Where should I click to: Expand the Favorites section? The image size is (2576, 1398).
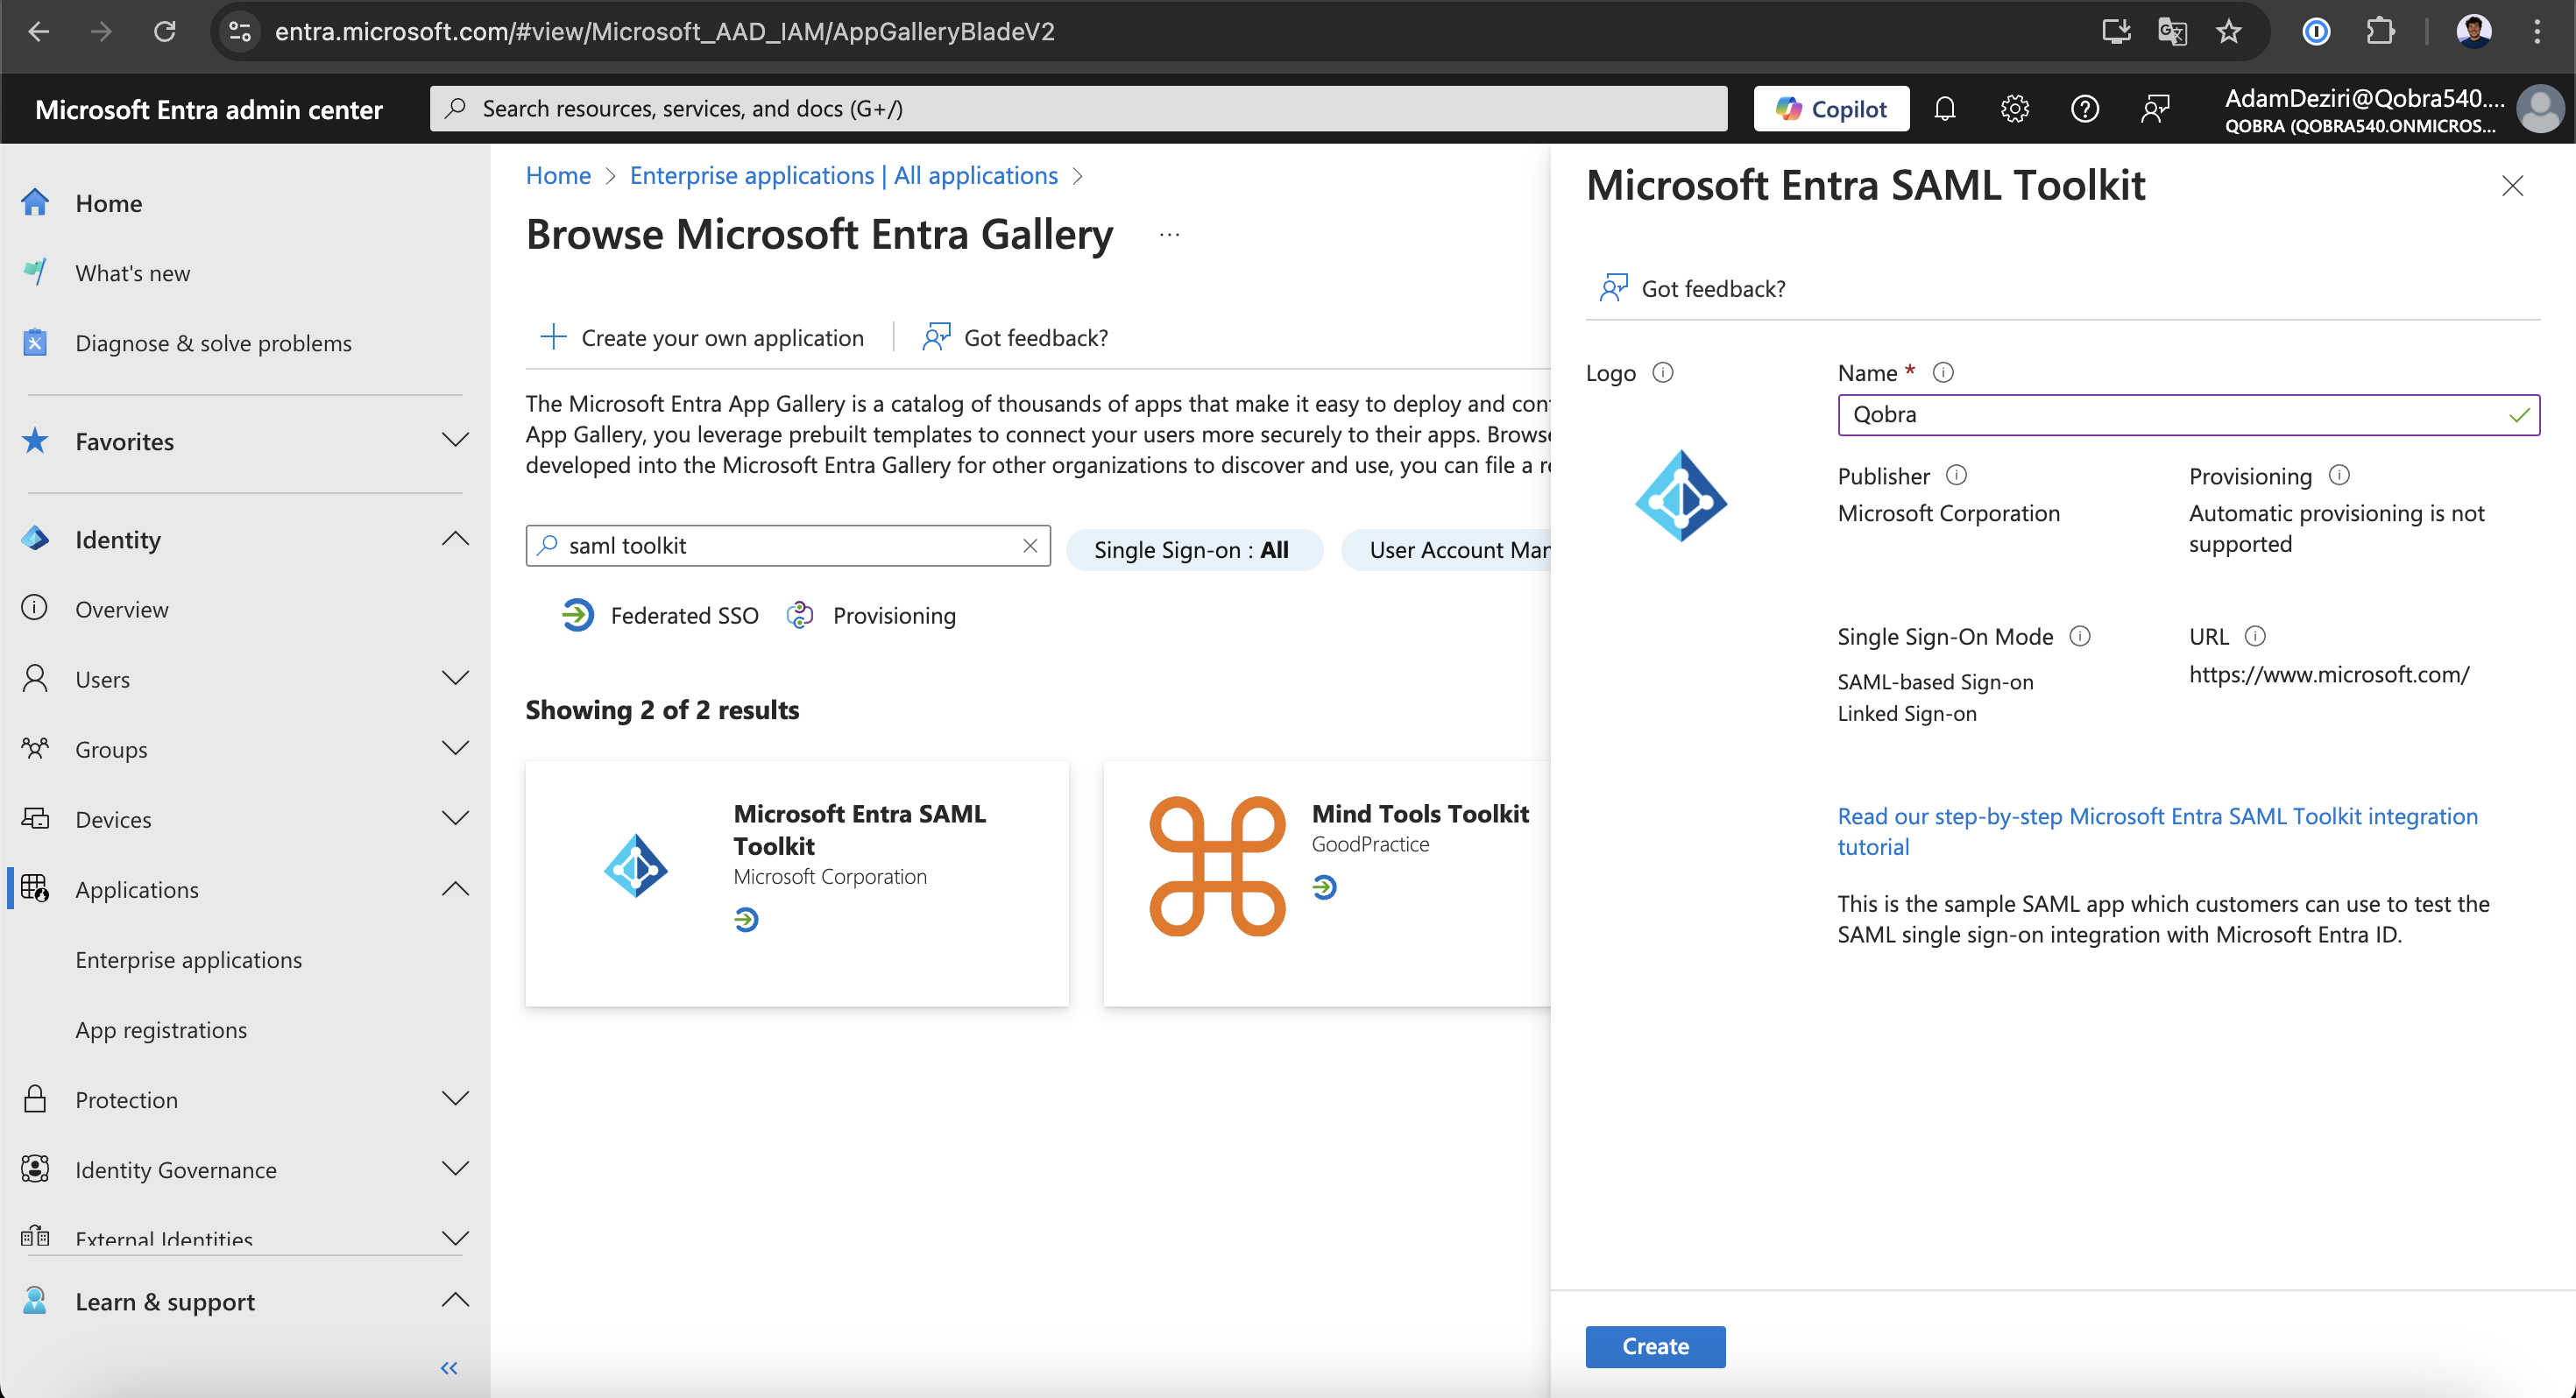click(455, 441)
